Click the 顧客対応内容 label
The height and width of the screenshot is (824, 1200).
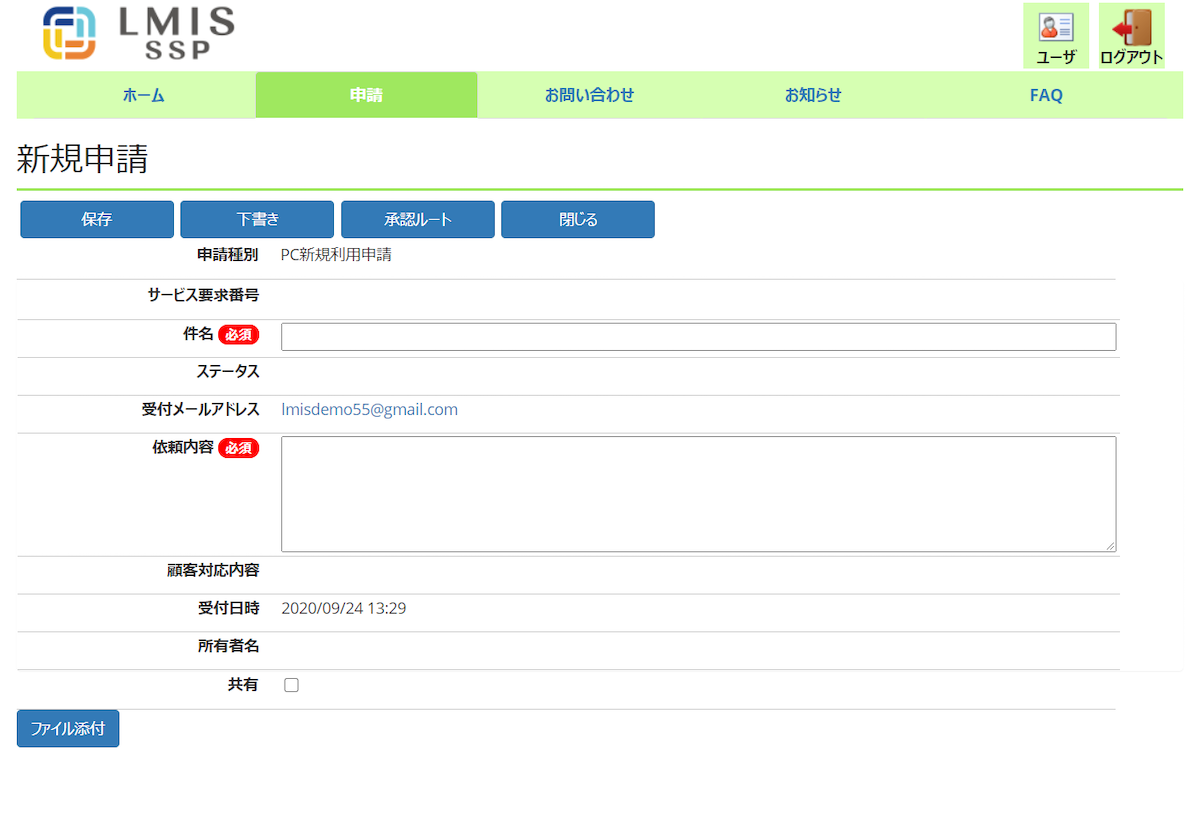click(x=213, y=570)
